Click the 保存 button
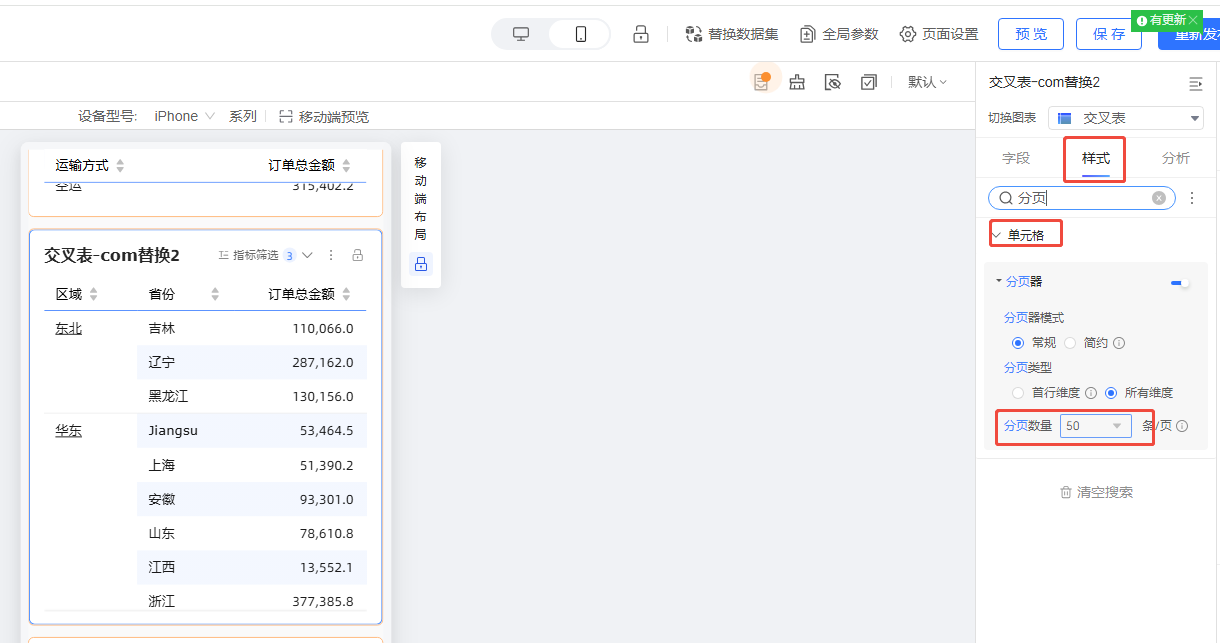The image size is (1220, 643). click(1109, 34)
